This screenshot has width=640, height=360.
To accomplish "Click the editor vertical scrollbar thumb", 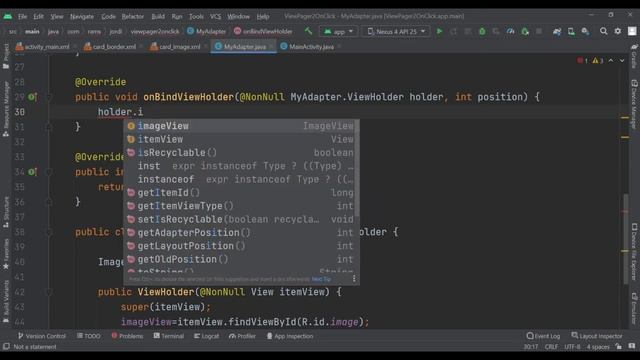I will pyautogui.click(x=625, y=239).
